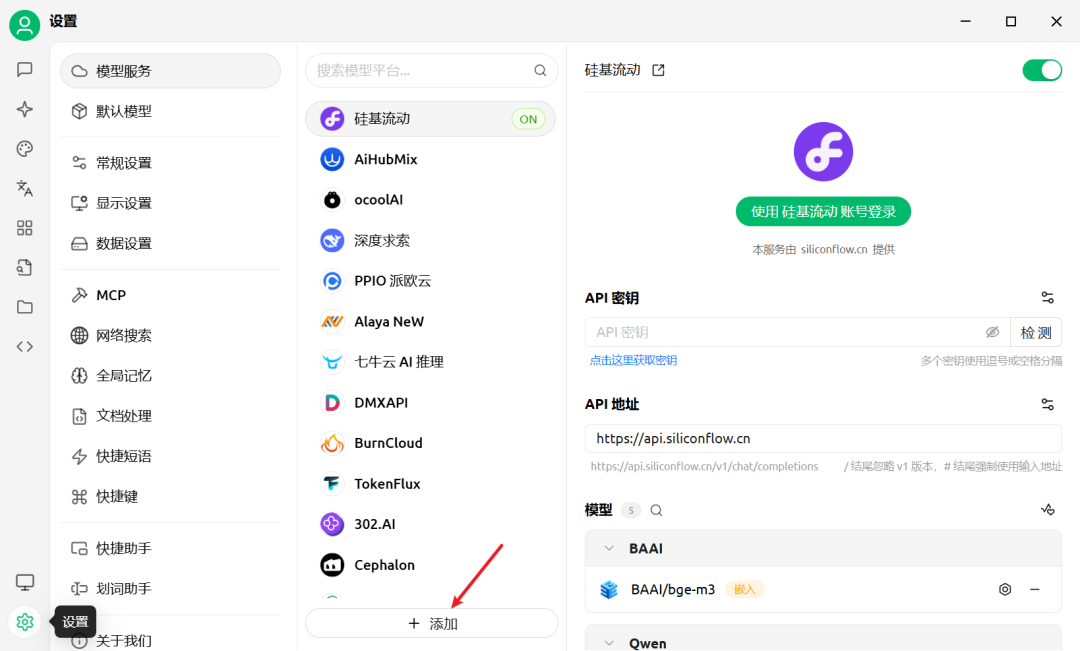This screenshot has height=651, width=1080.
Task: Select BurnCloud provider
Action: pos(430,443)
